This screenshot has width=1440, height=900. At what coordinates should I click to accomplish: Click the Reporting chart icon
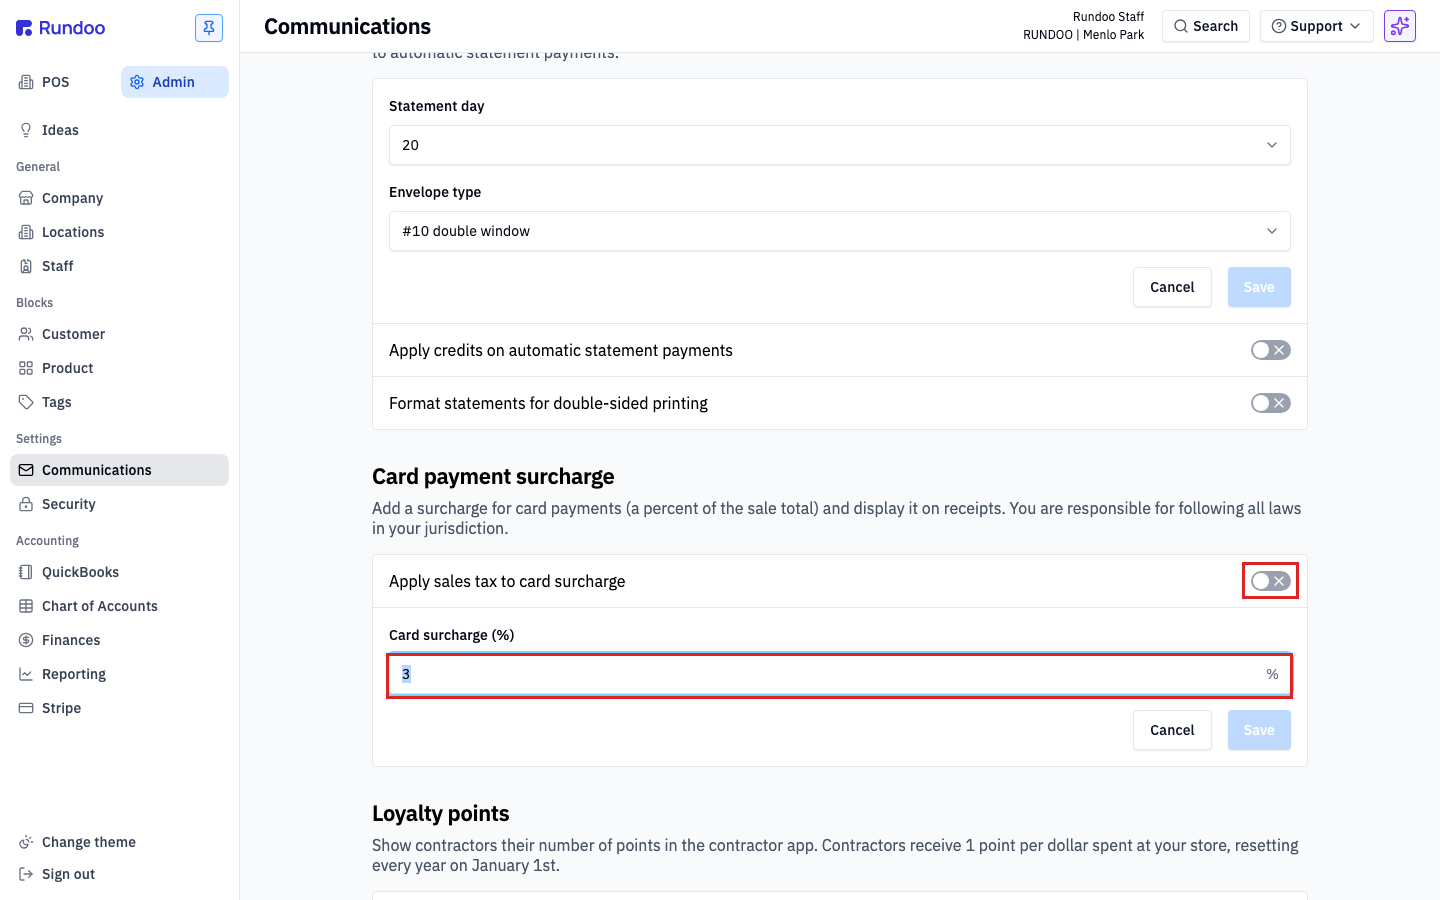pos(26,674)
